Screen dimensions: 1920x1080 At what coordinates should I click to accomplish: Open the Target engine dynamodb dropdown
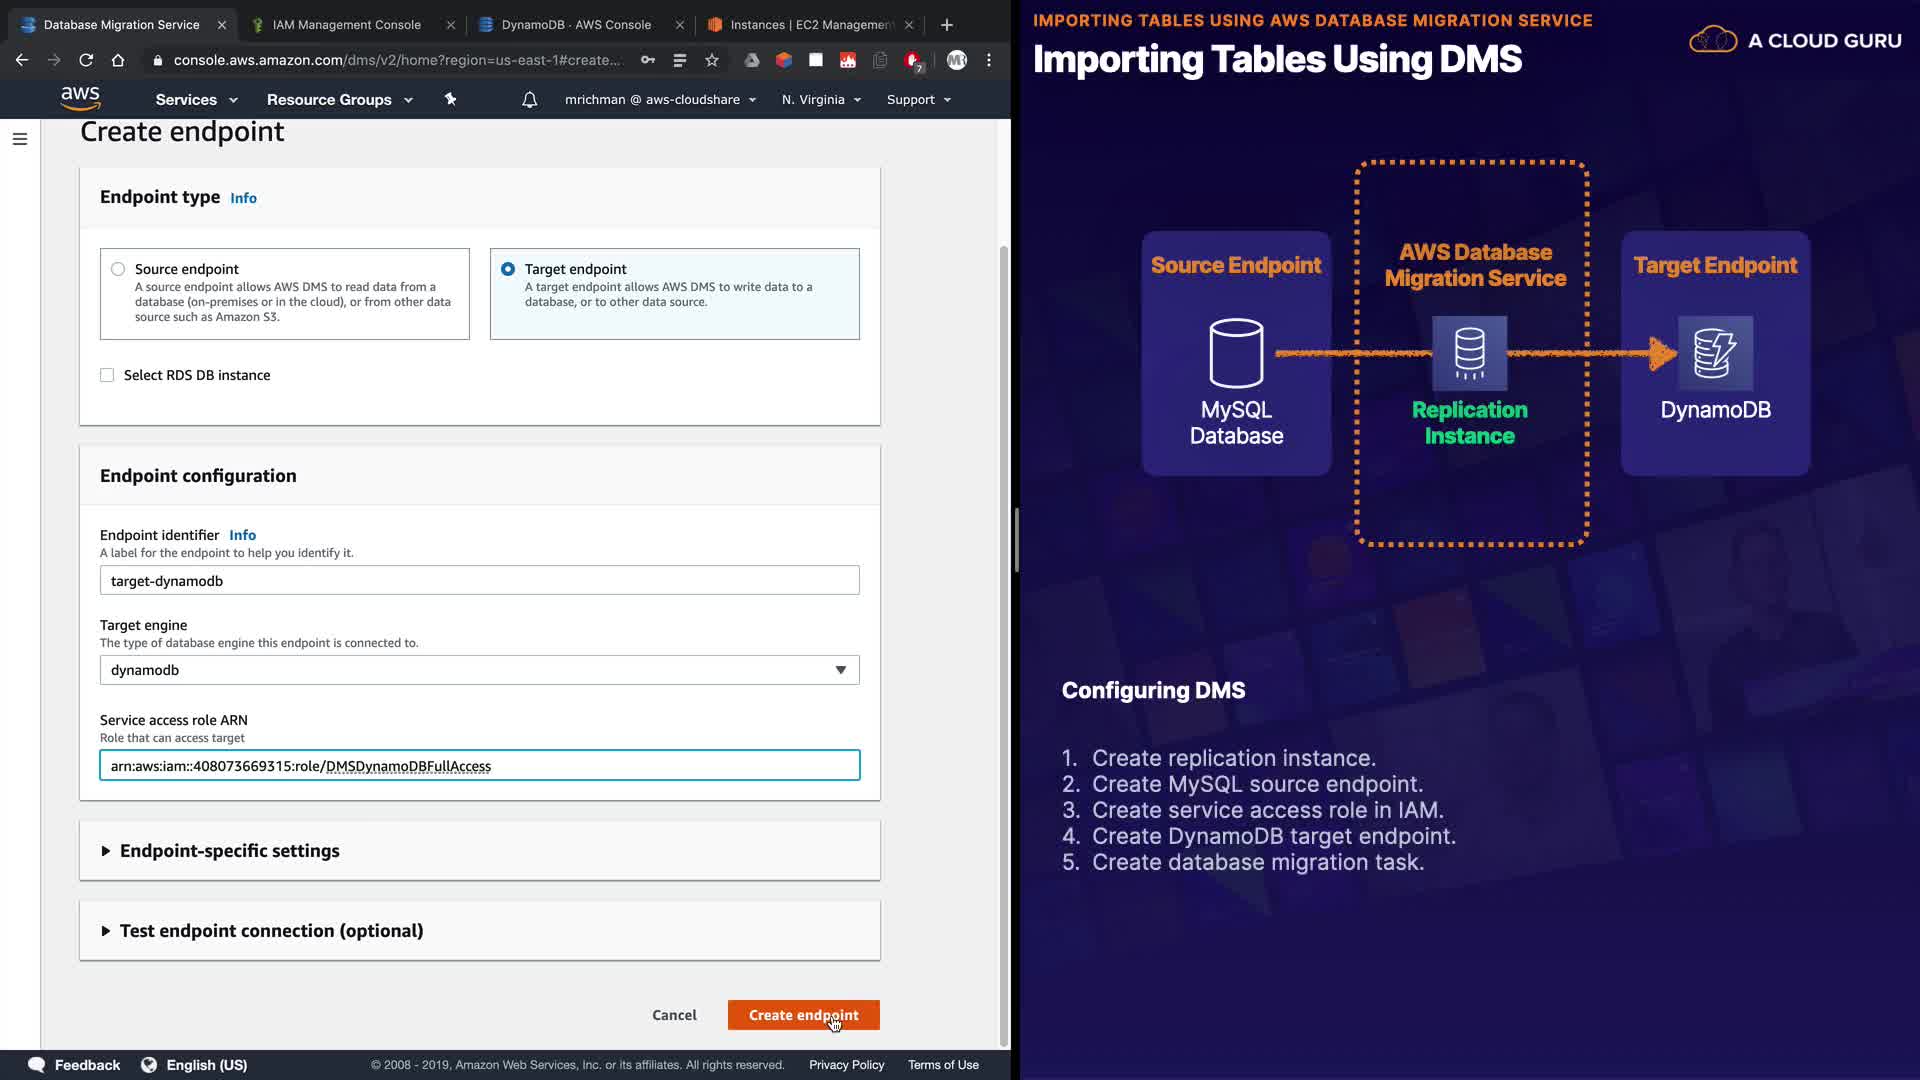click(x=479, y=670)
